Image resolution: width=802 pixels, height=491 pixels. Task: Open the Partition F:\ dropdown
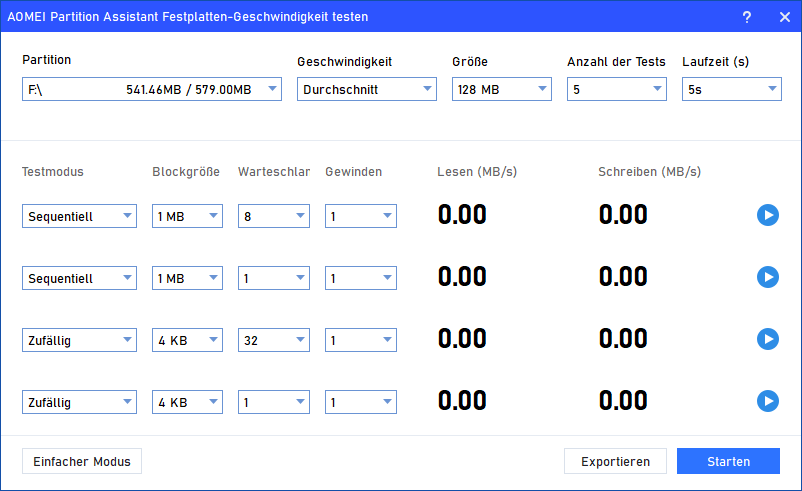152,90
